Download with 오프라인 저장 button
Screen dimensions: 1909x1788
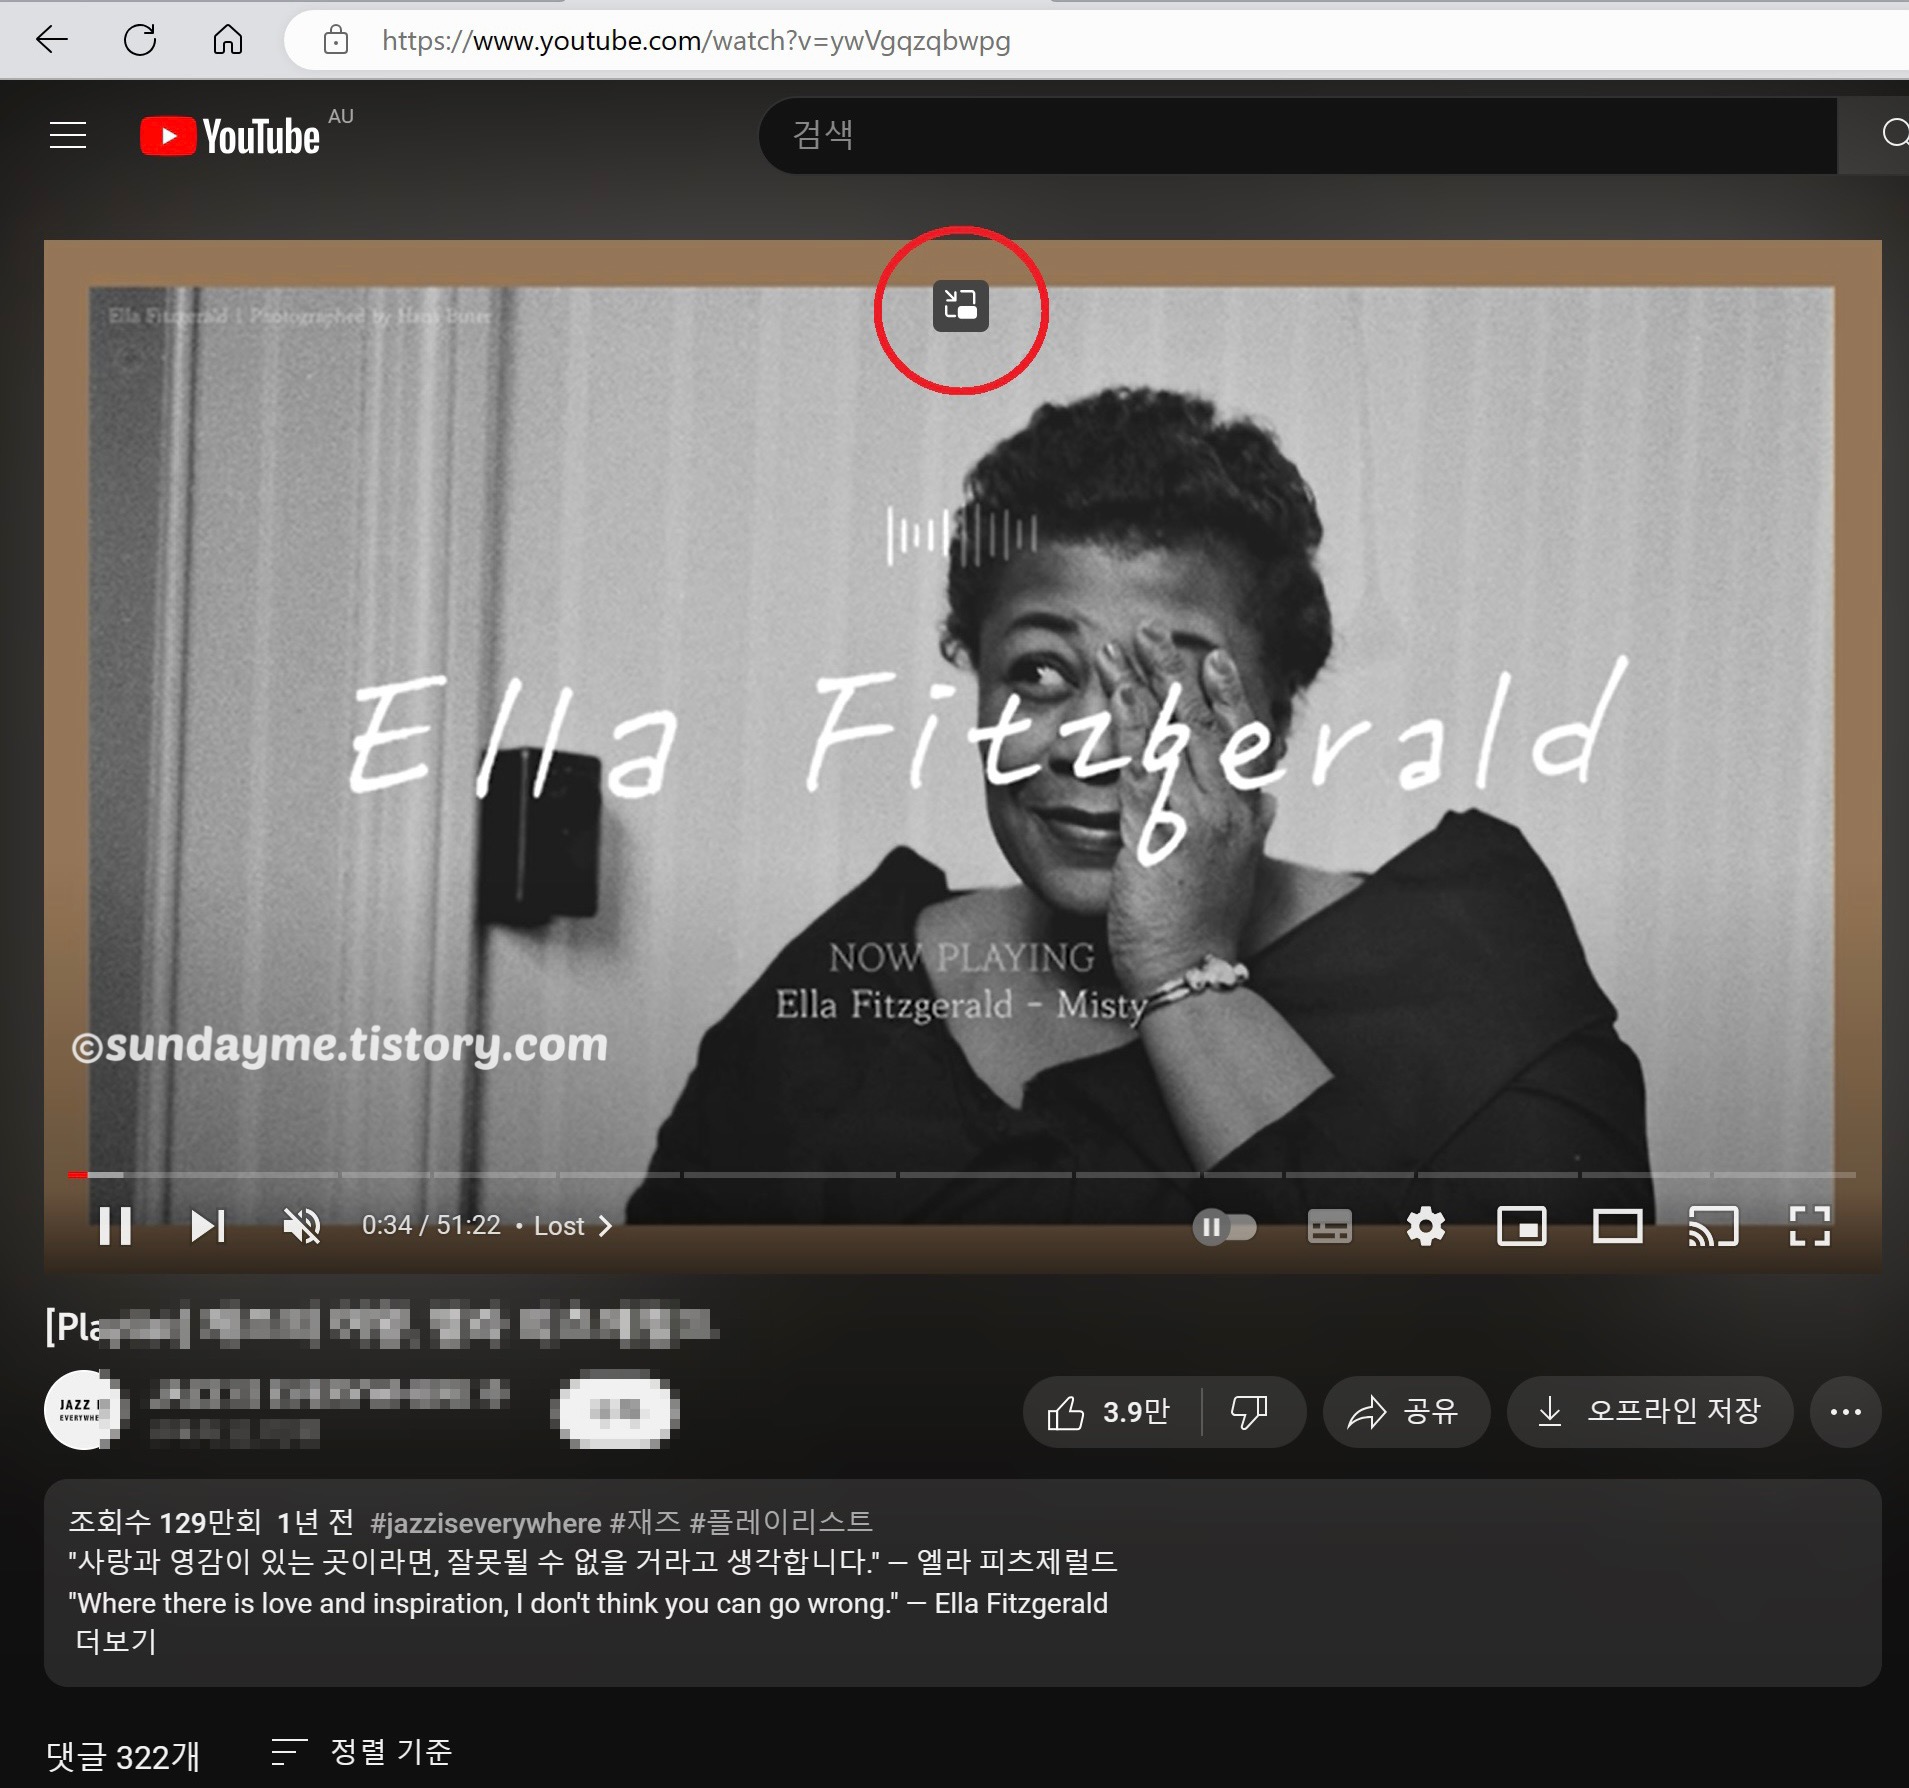1650,1412
